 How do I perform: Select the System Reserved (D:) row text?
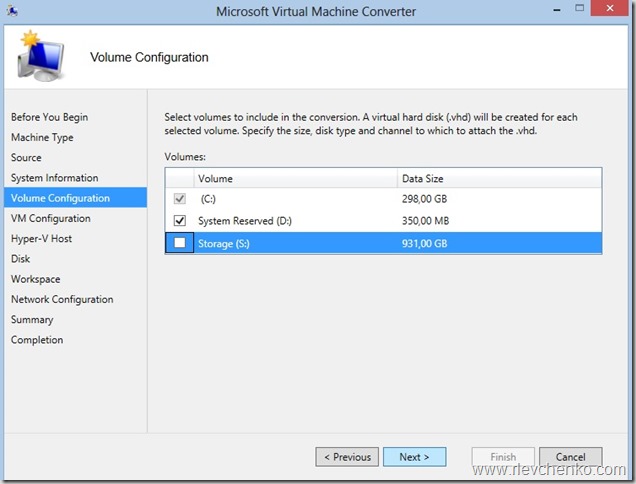point(245,221)
